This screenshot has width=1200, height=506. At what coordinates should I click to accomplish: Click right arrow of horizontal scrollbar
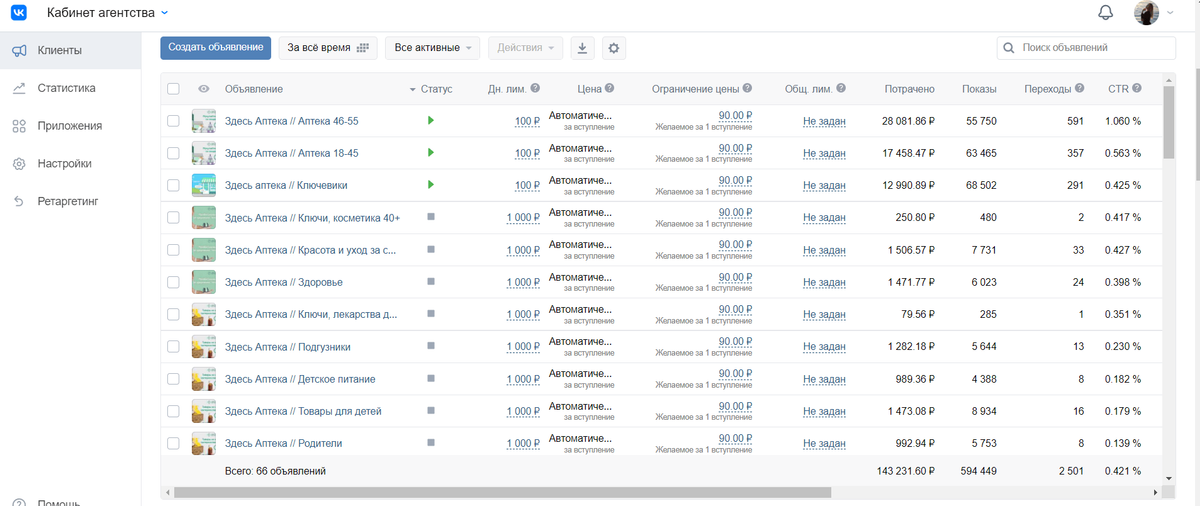point(1156,492)
